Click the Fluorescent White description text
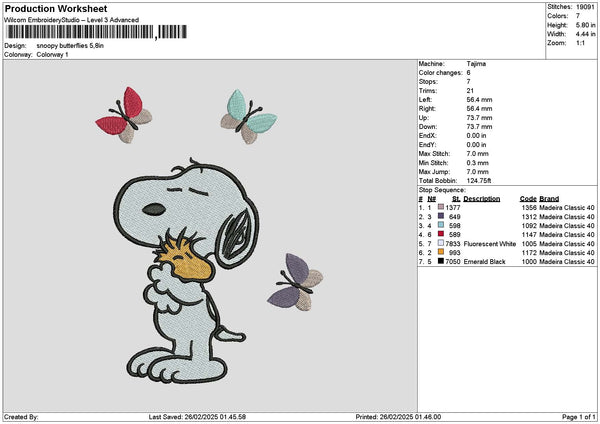 (x=490, y=244)
